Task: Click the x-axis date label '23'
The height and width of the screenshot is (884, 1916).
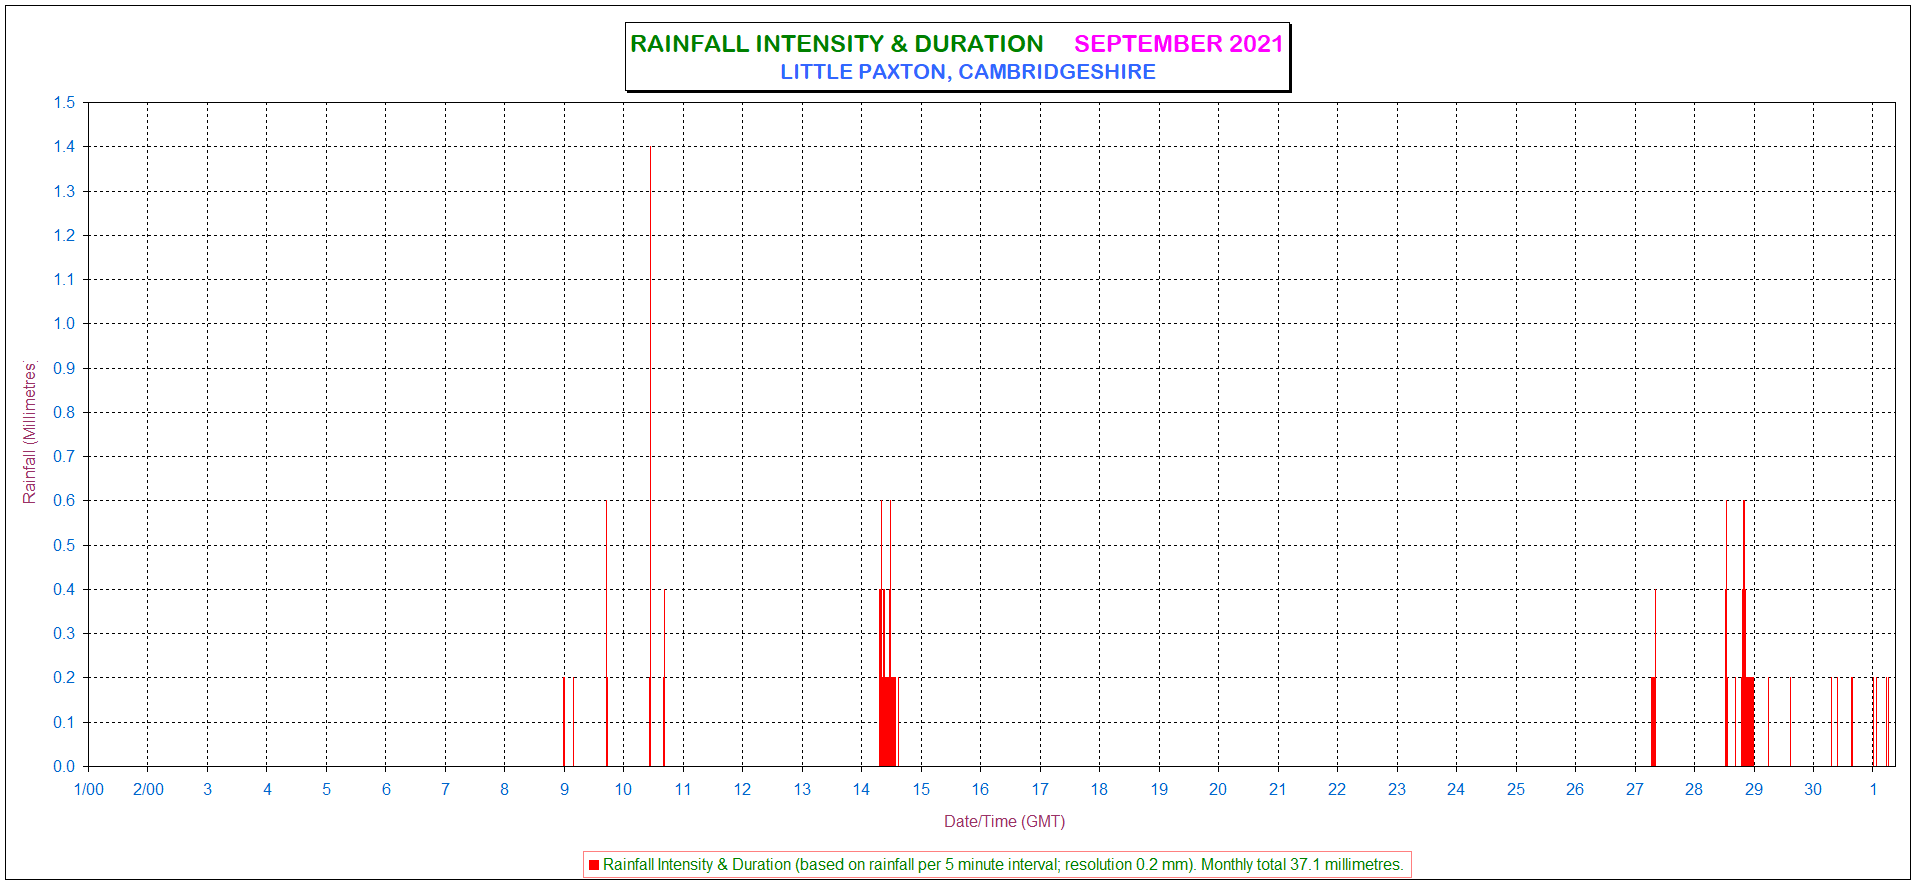Action: tap(1397, 789)
